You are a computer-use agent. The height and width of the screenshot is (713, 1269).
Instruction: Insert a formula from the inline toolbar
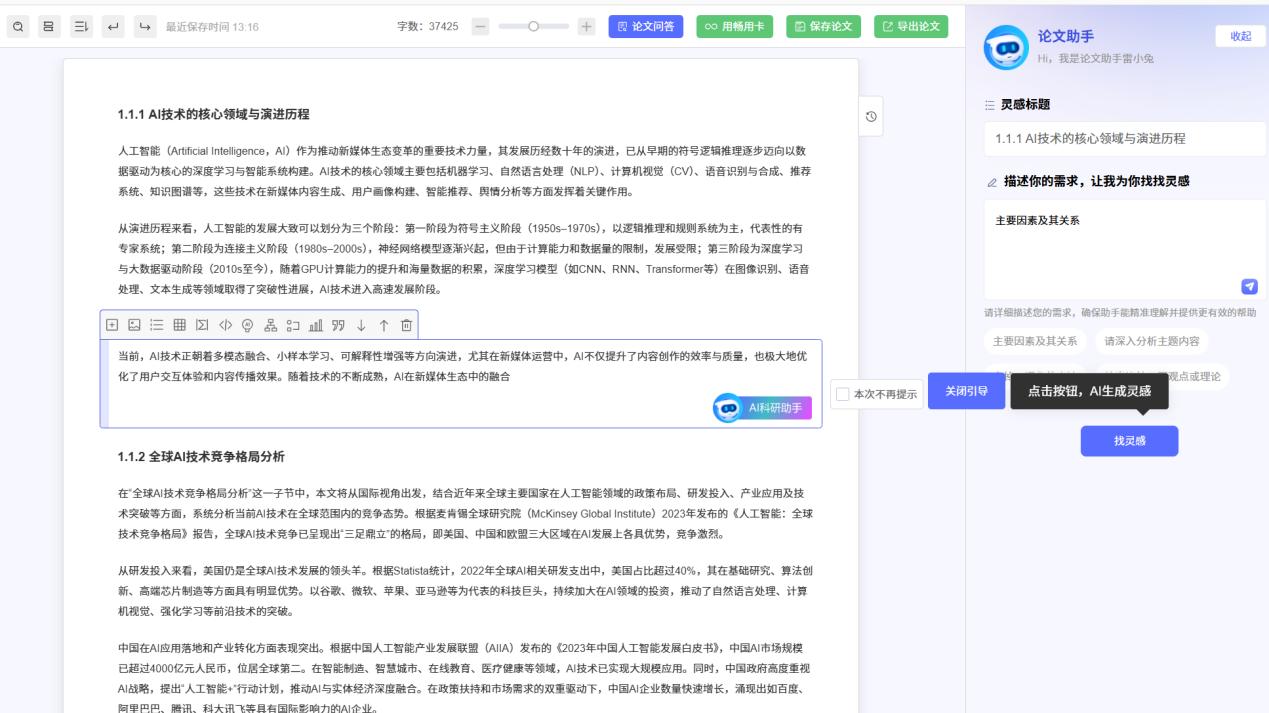point(203,327)
